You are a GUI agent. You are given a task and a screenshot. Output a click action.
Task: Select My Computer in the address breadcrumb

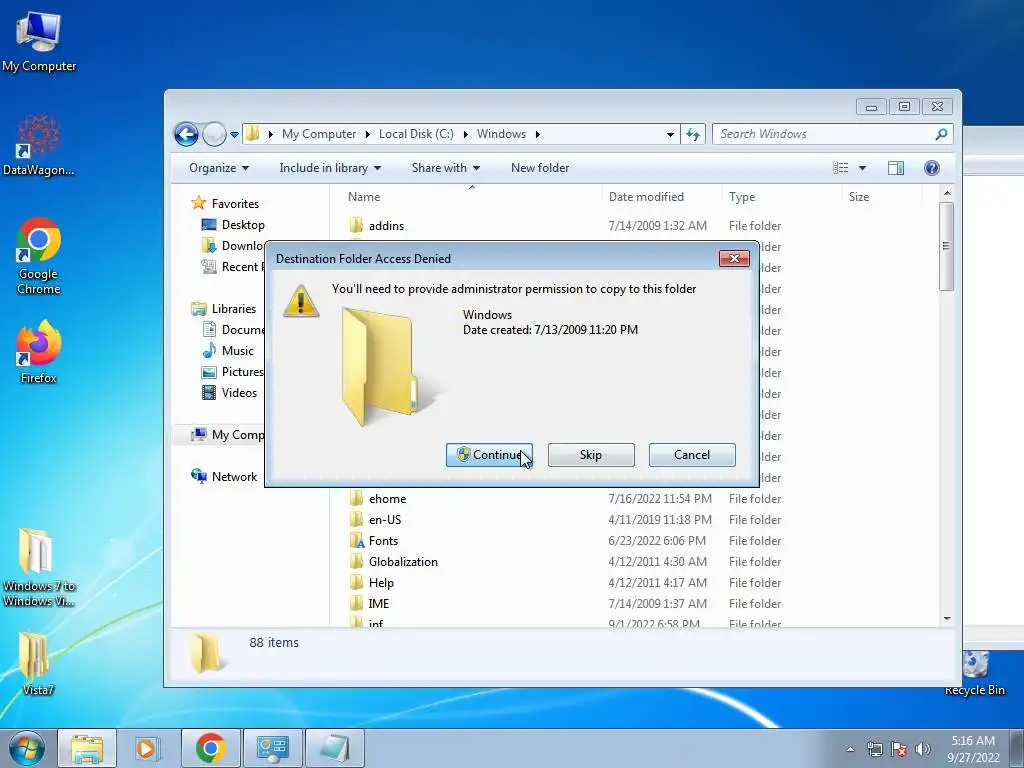point(319,134)
